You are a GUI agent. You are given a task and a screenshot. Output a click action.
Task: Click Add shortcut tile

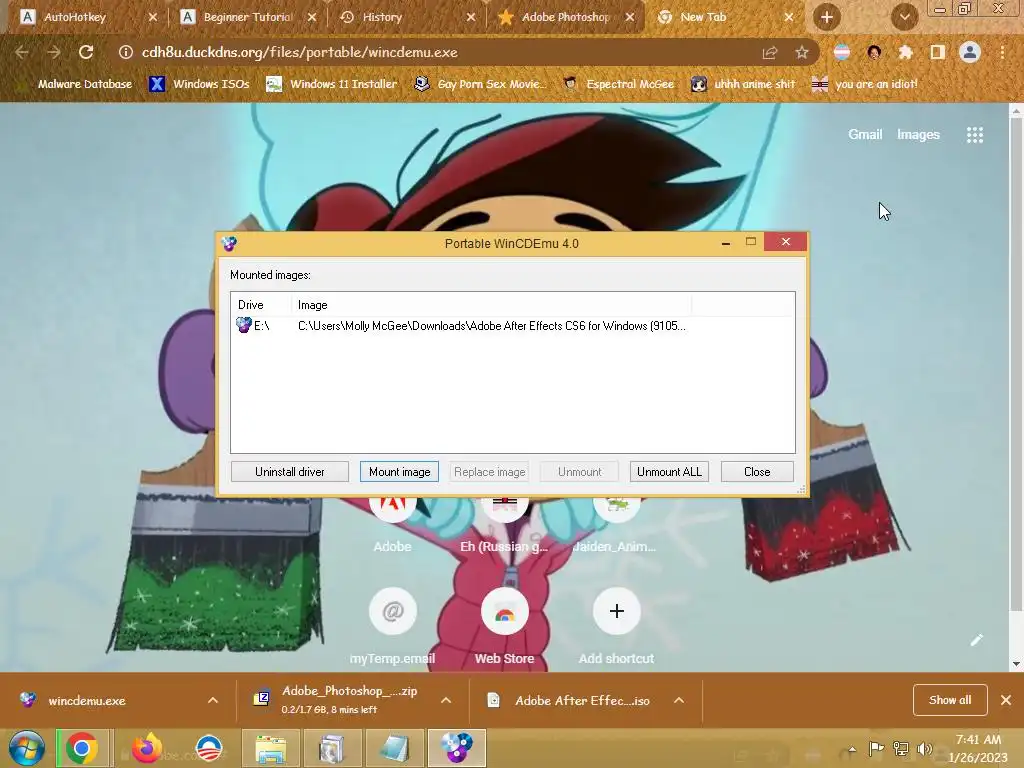click(x=616, y=626)
